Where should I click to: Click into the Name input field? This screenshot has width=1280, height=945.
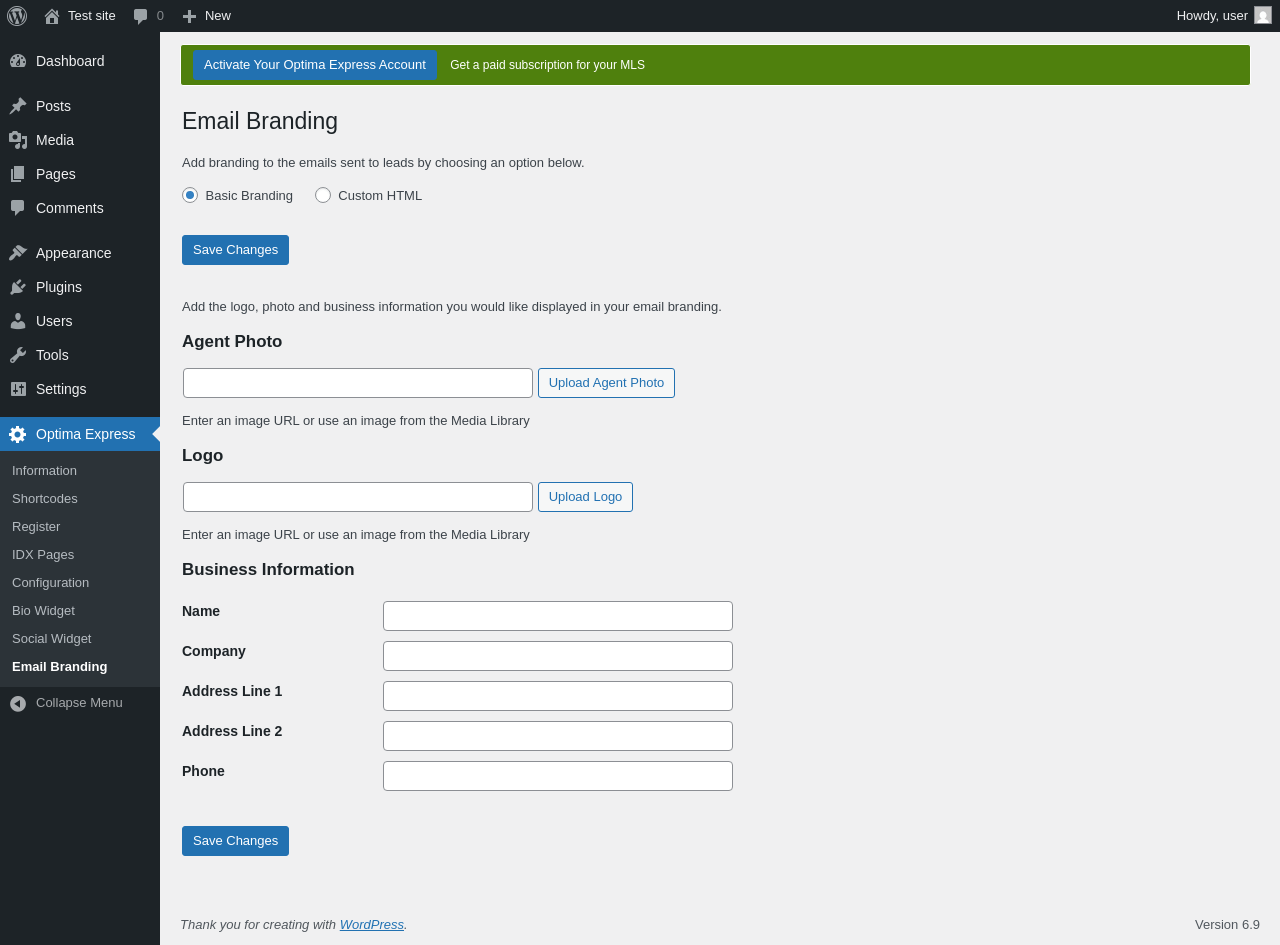pos(558,616)
